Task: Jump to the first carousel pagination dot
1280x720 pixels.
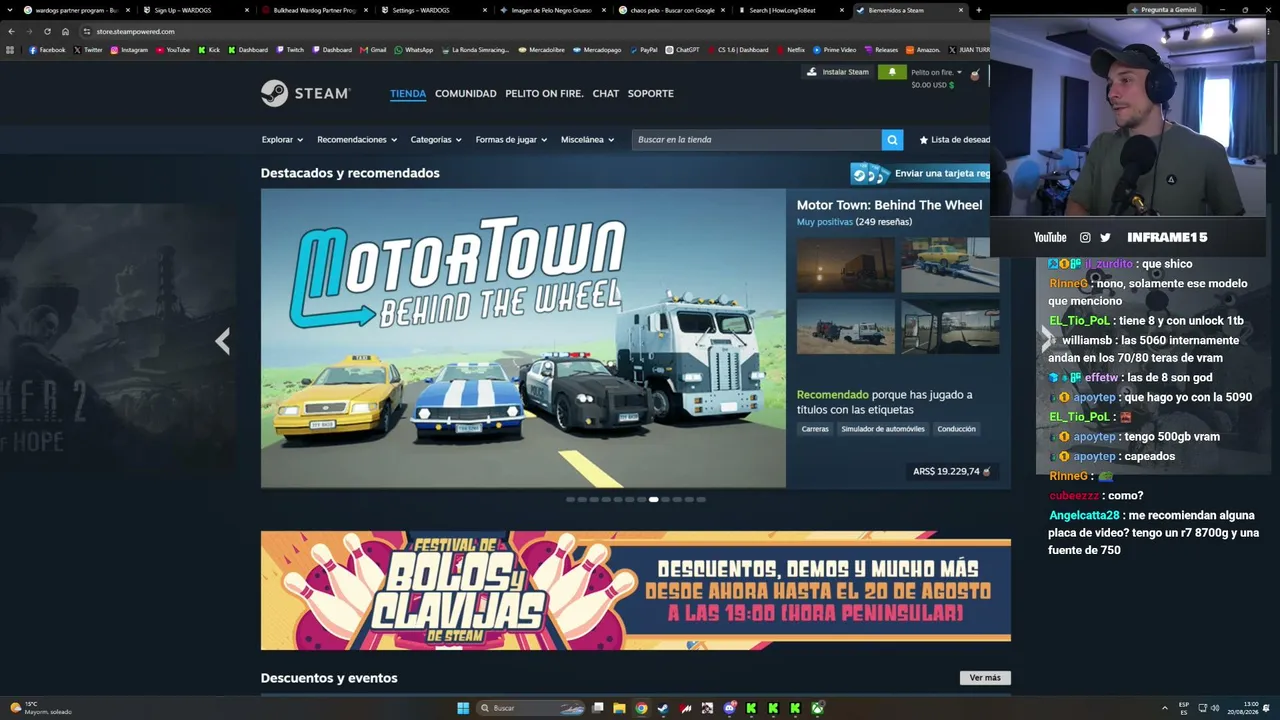Action: tap(570, 499)
